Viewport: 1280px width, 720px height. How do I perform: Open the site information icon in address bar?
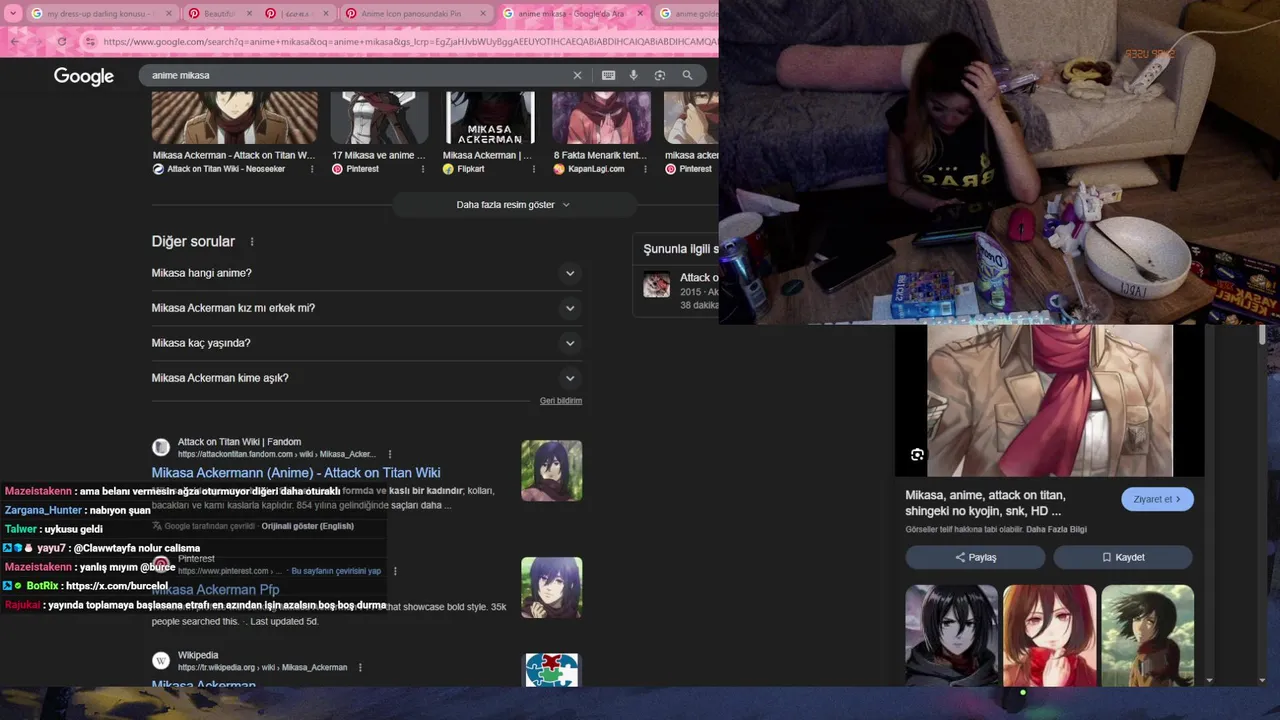pos(90,42)
